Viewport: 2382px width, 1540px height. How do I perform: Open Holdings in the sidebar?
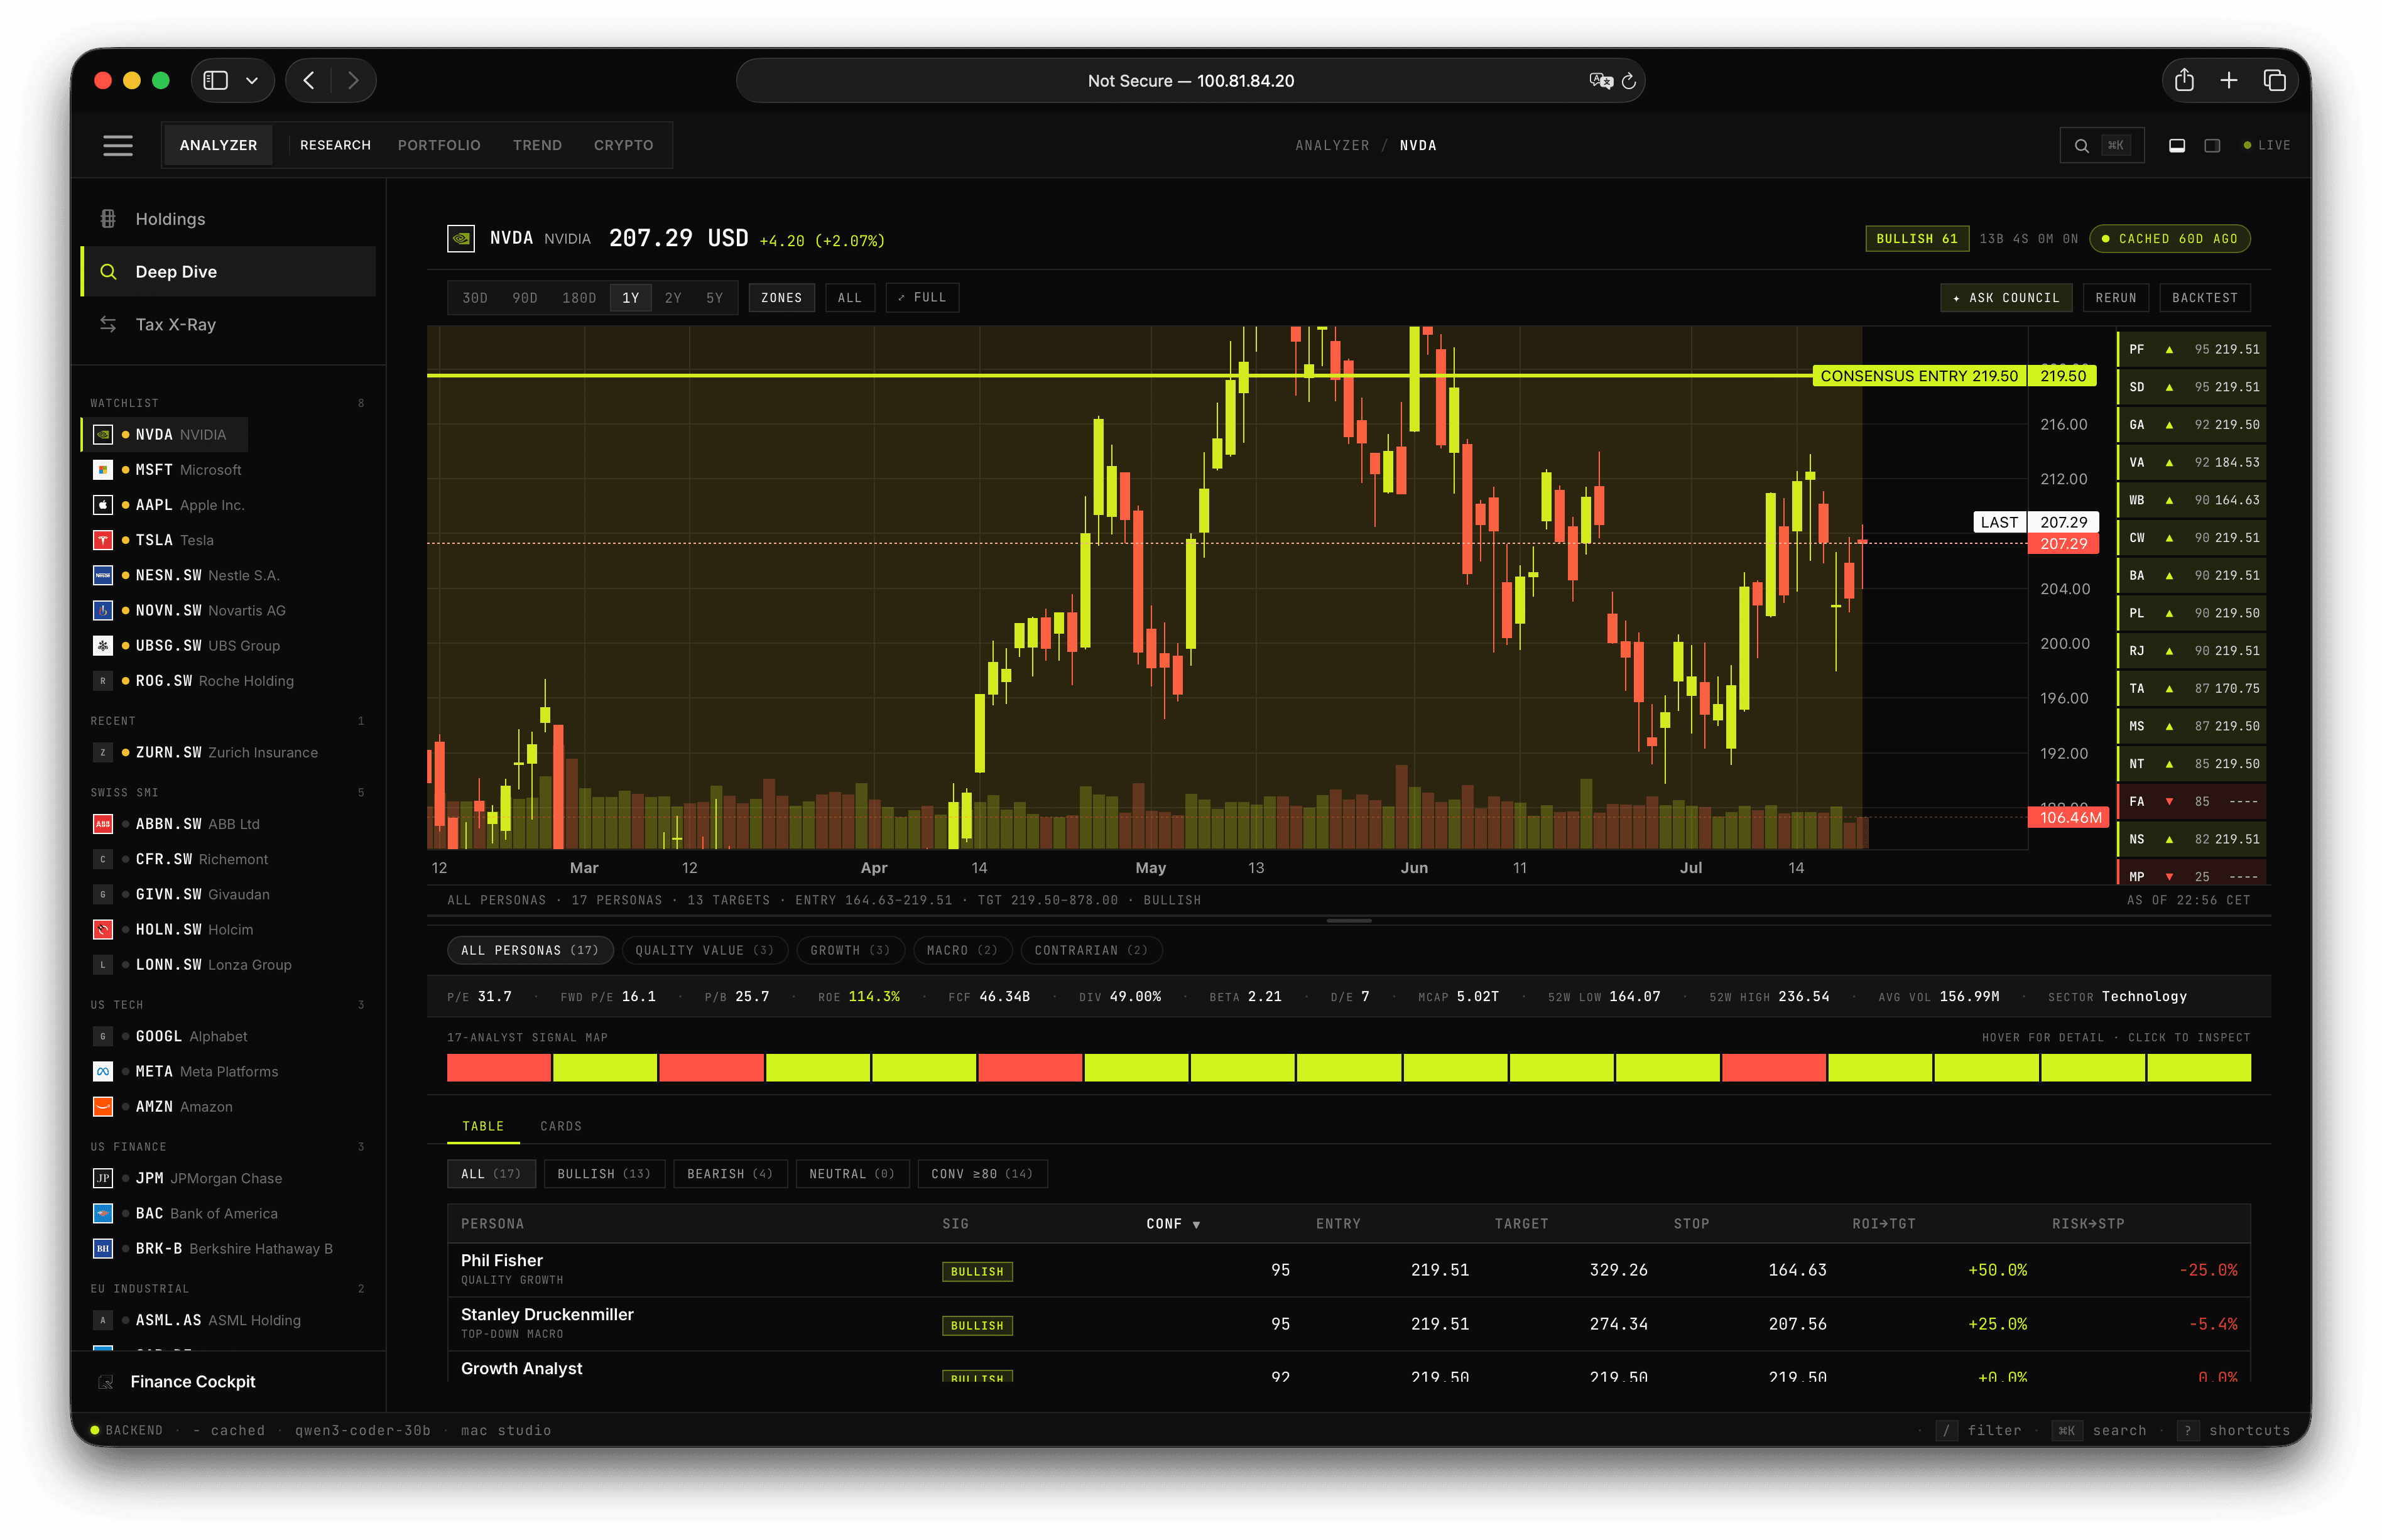(228, 219)
